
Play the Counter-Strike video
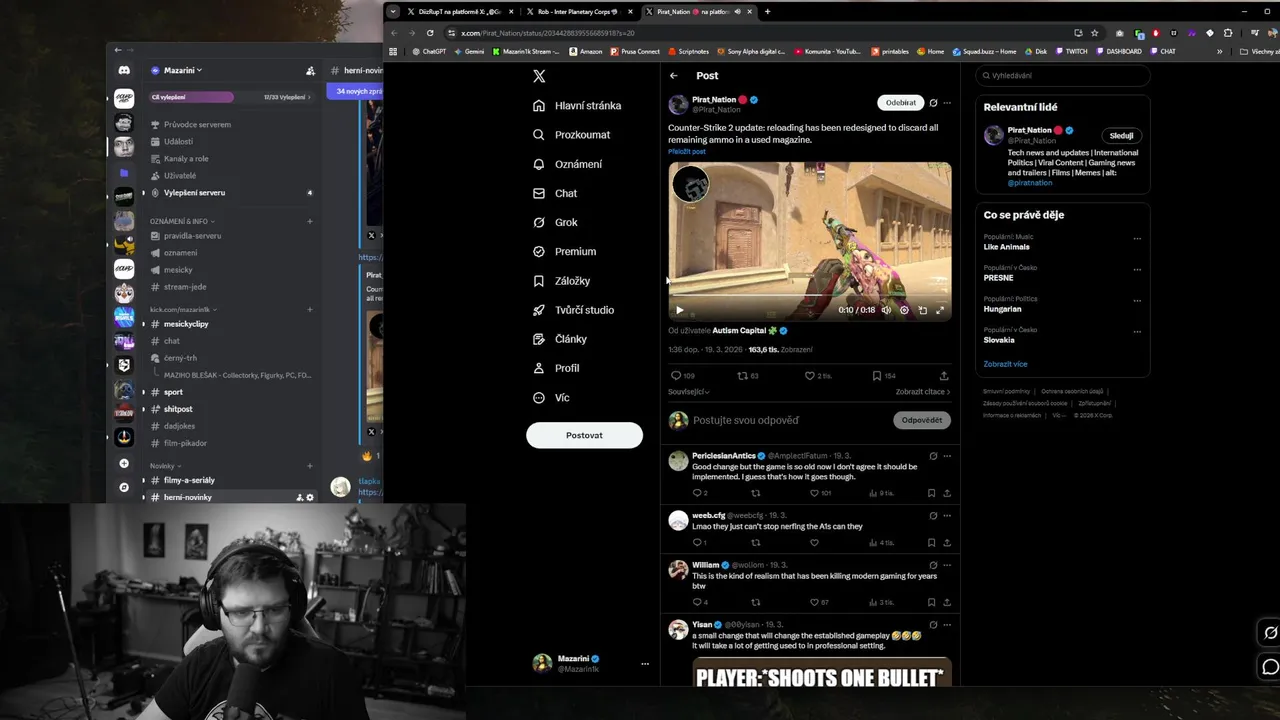pyautogui.click(x=680, y=310)
